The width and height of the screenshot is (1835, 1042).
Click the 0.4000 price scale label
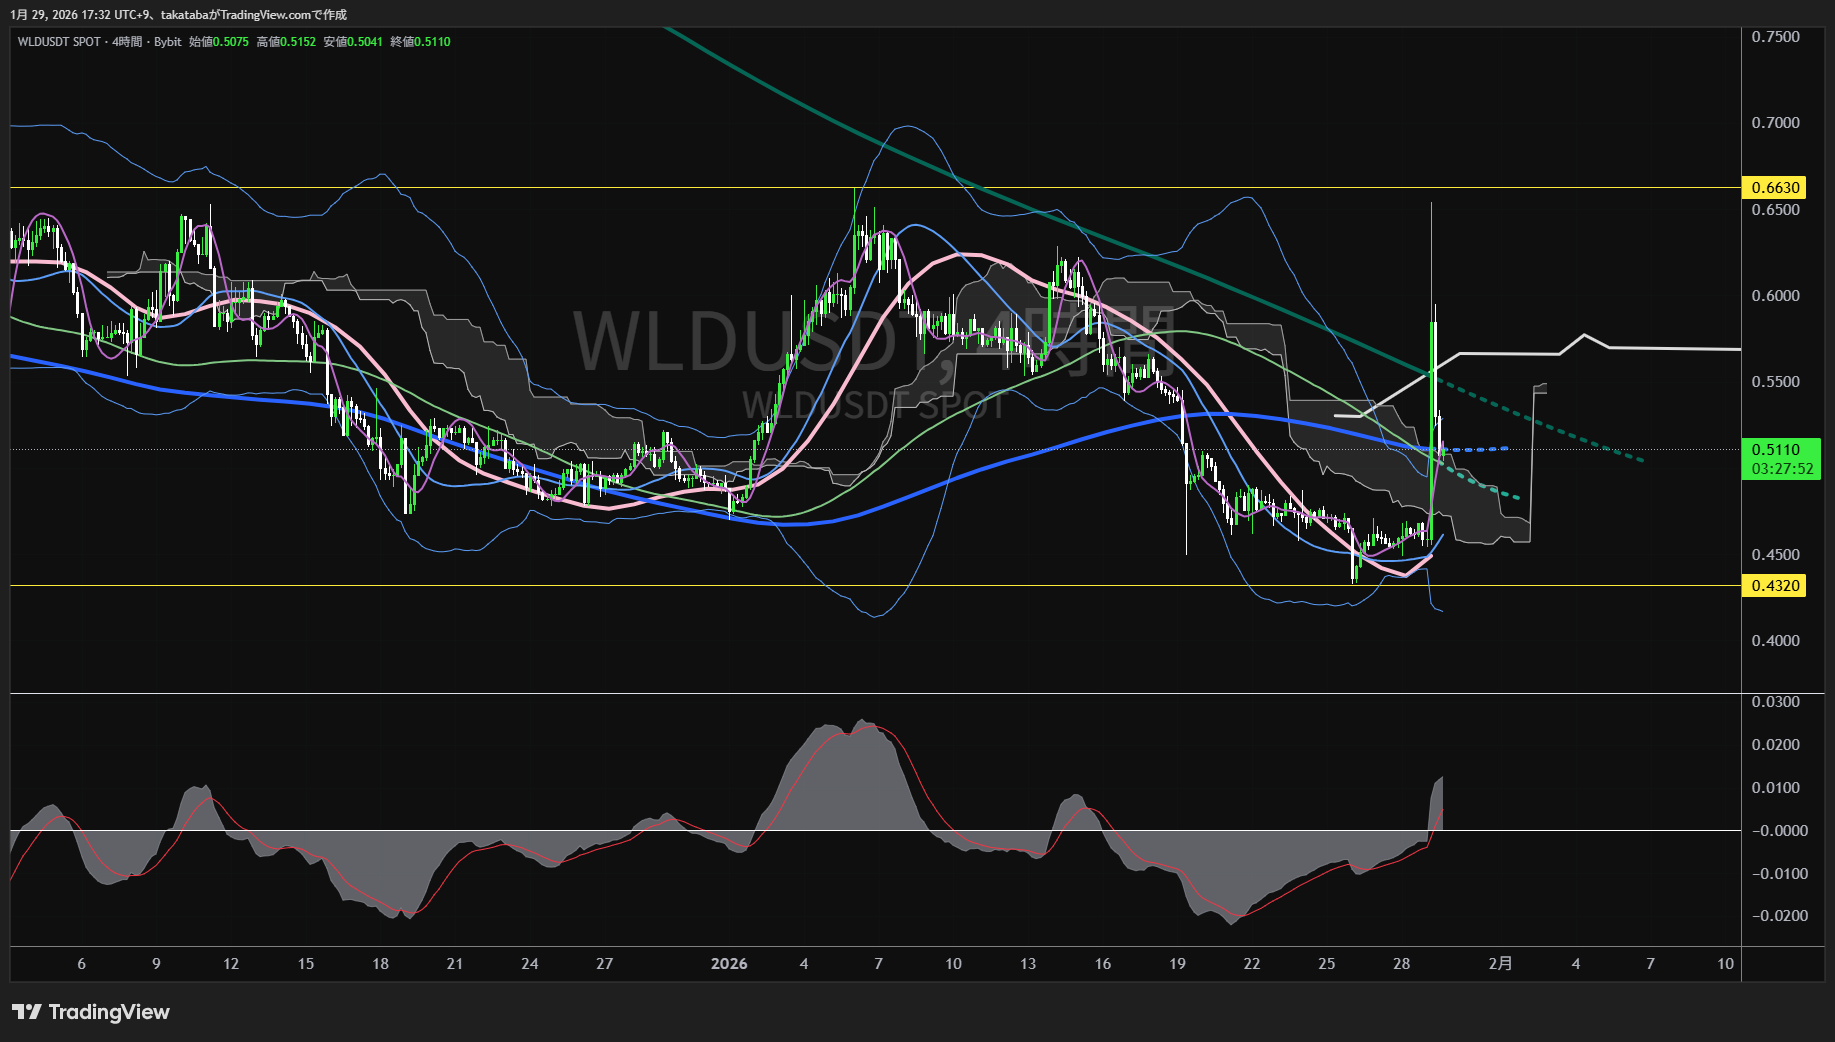click(x=1775, y=641)
